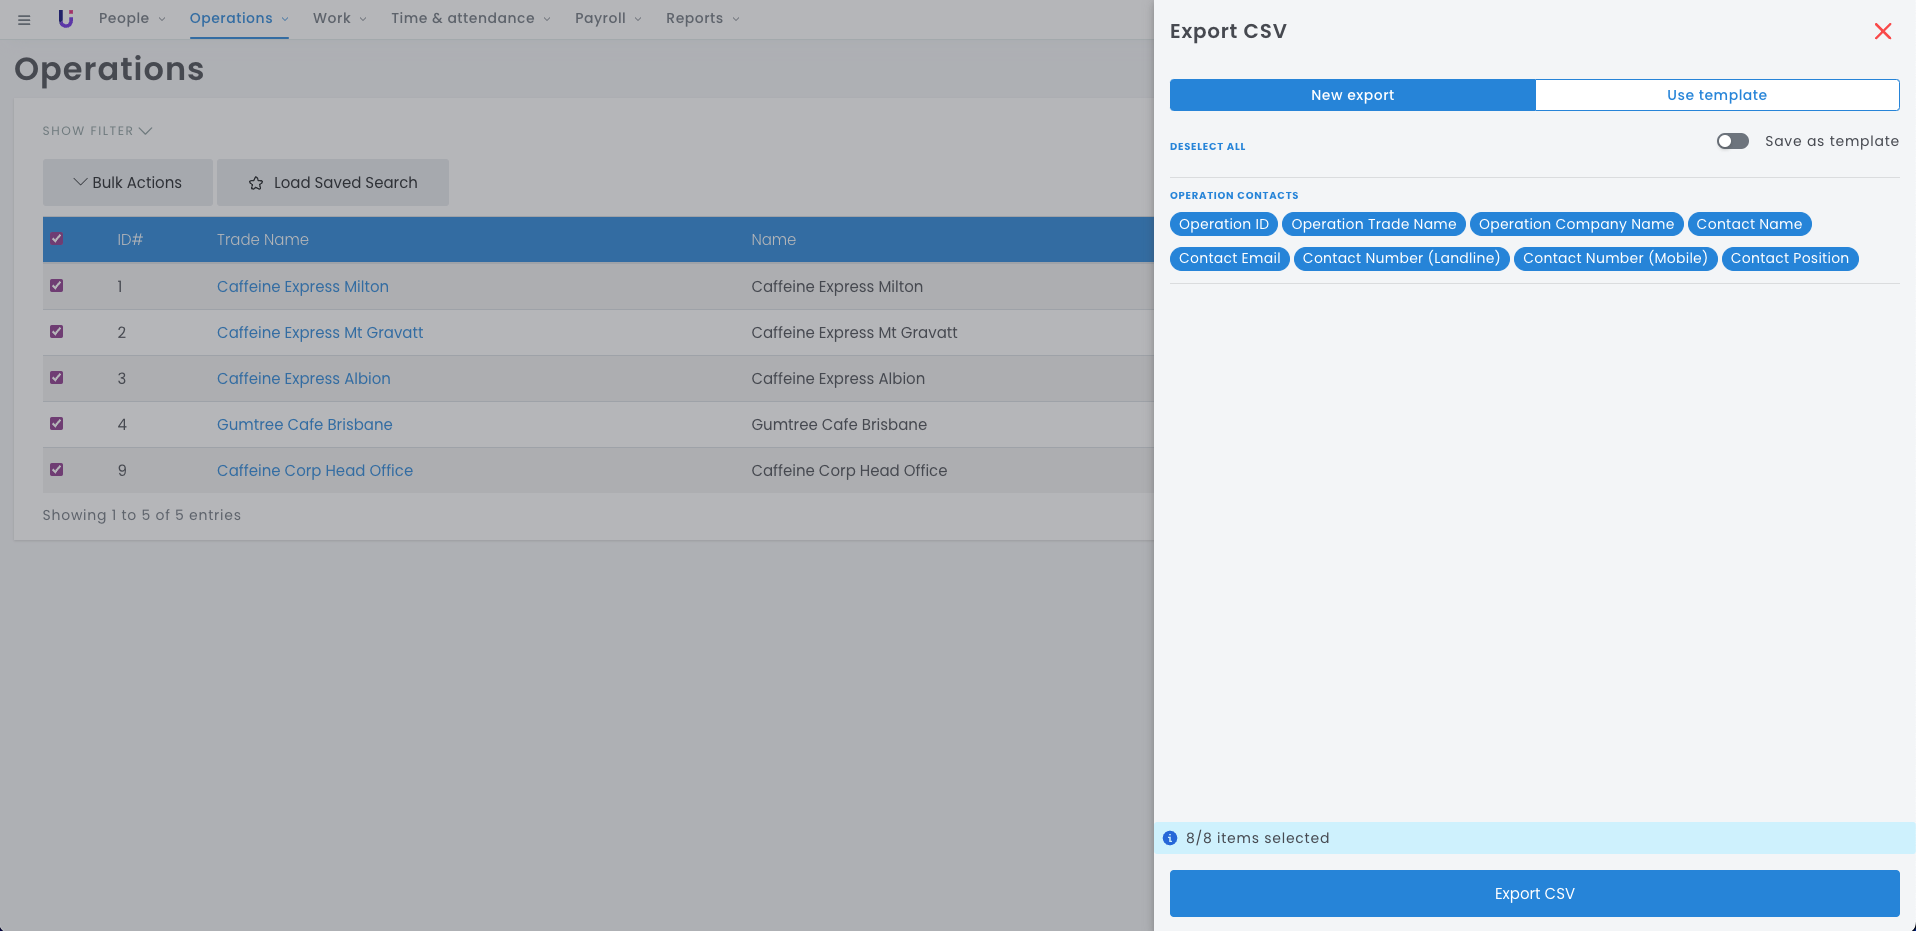
Task: Open the Bulk Actions dropdown
Action: click(x=128, y=183)
